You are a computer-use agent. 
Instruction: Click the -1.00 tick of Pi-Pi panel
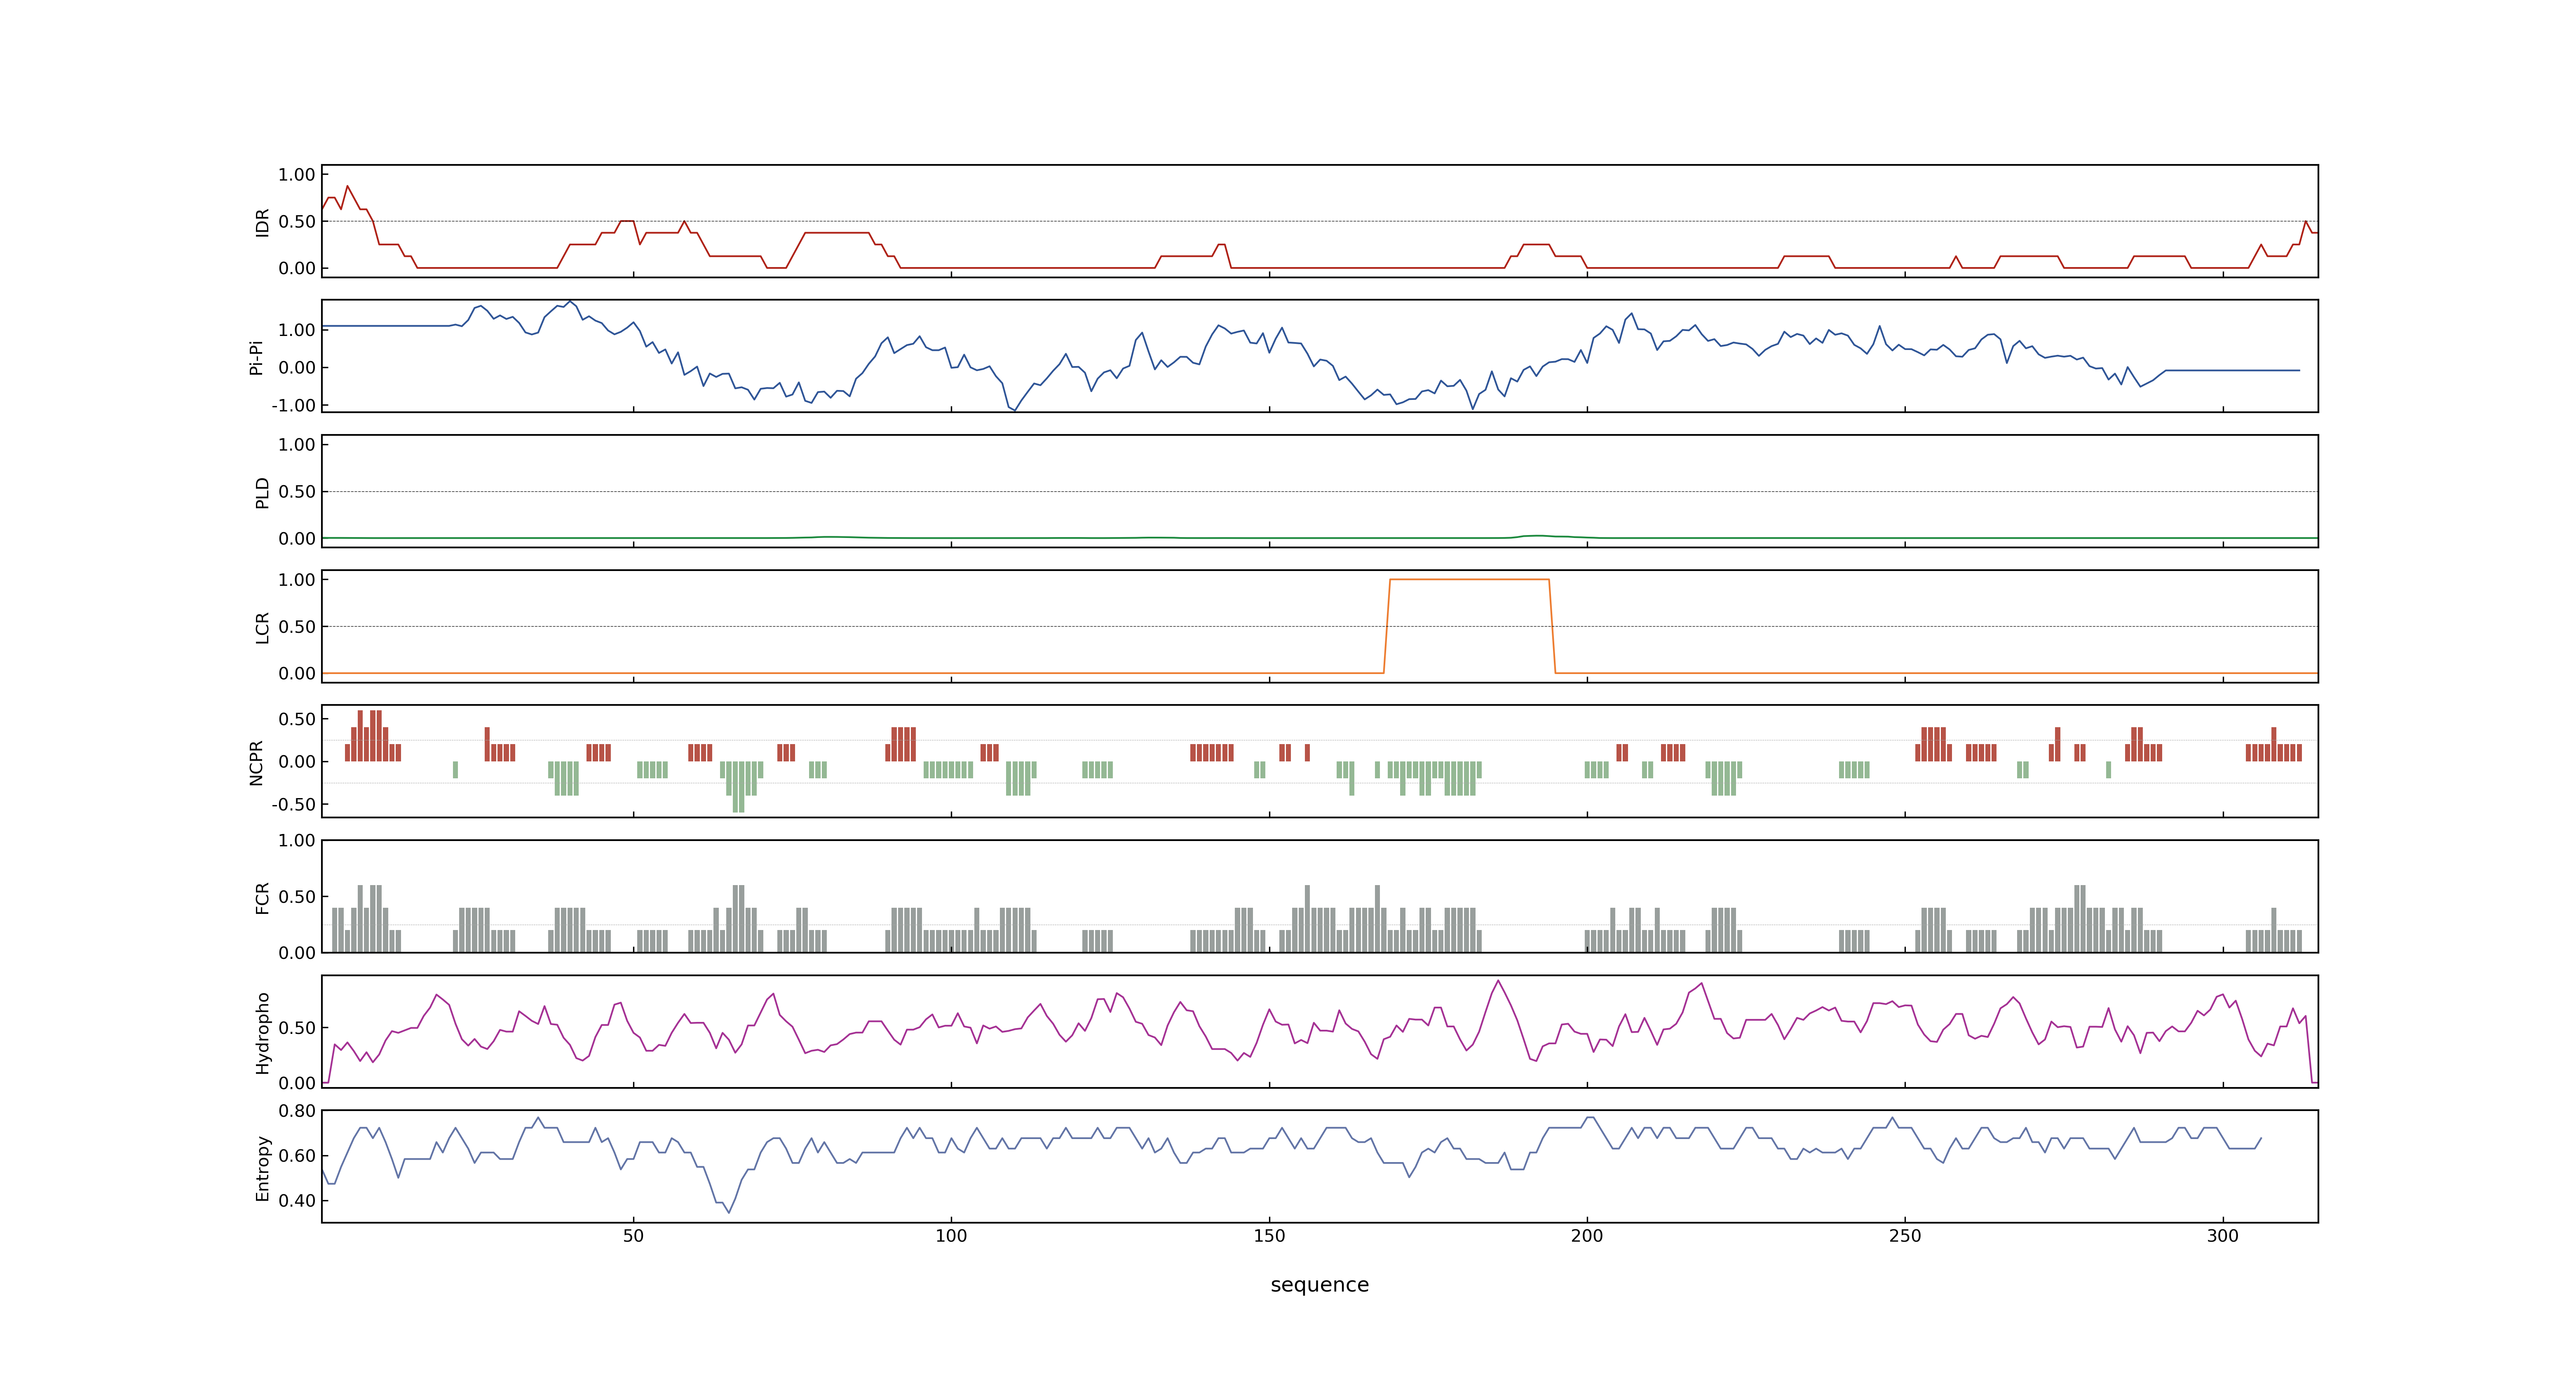point(293,406)
